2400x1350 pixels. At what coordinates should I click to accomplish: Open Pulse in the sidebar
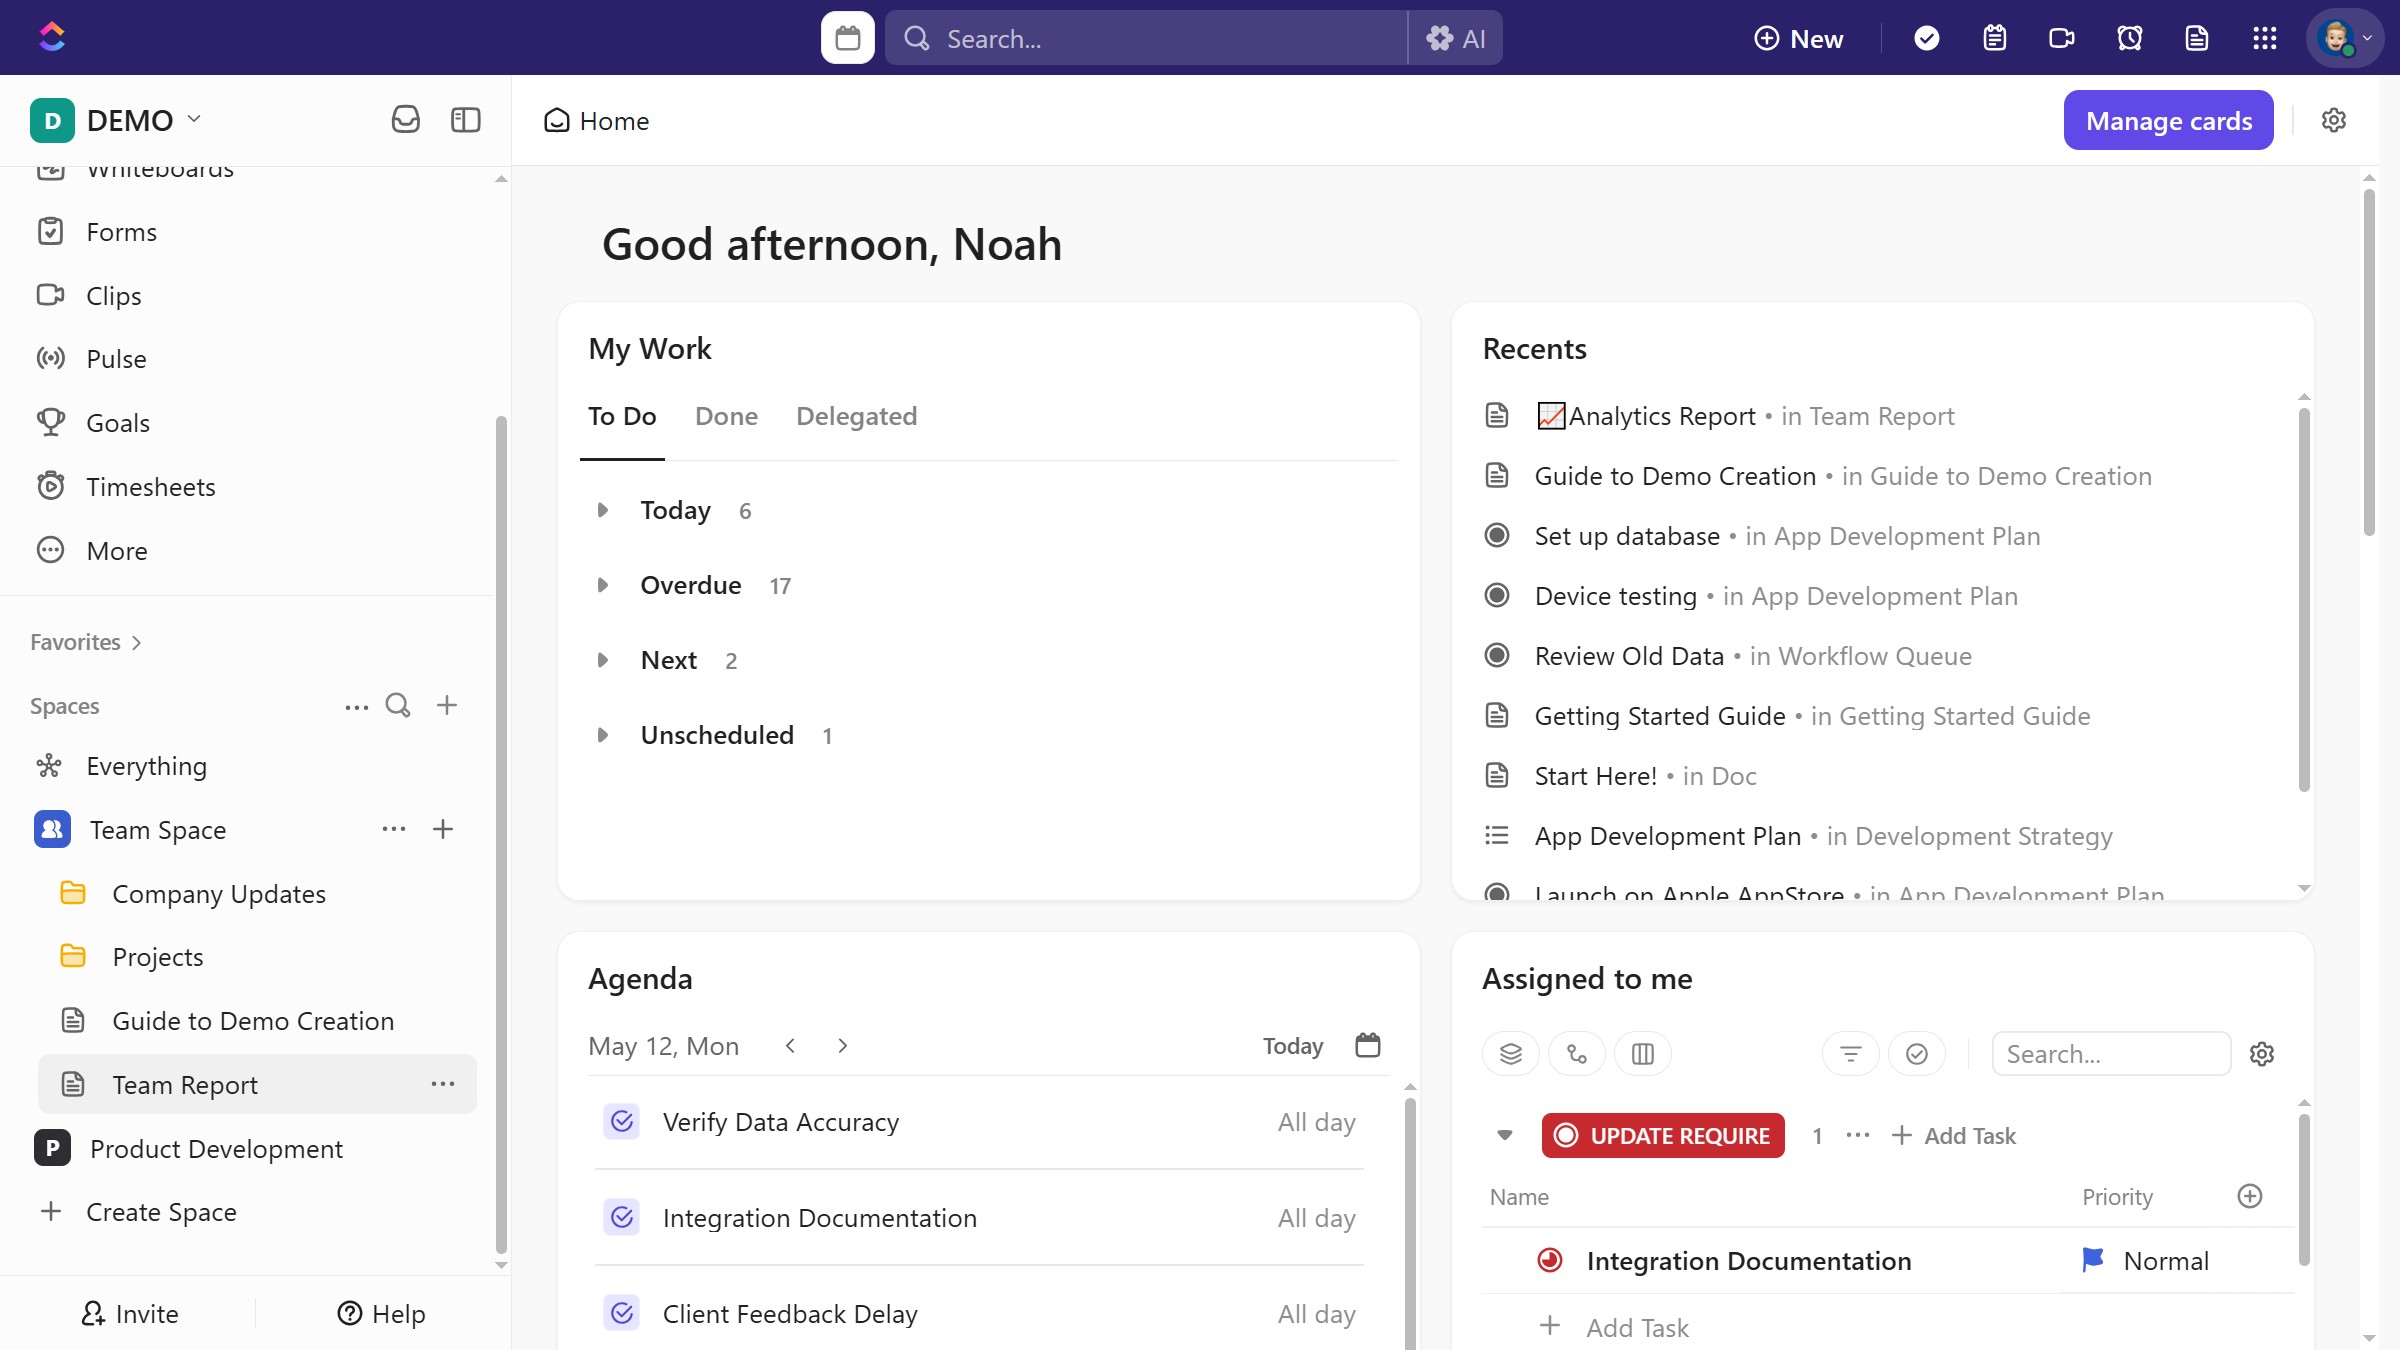(x=116, y=359)
